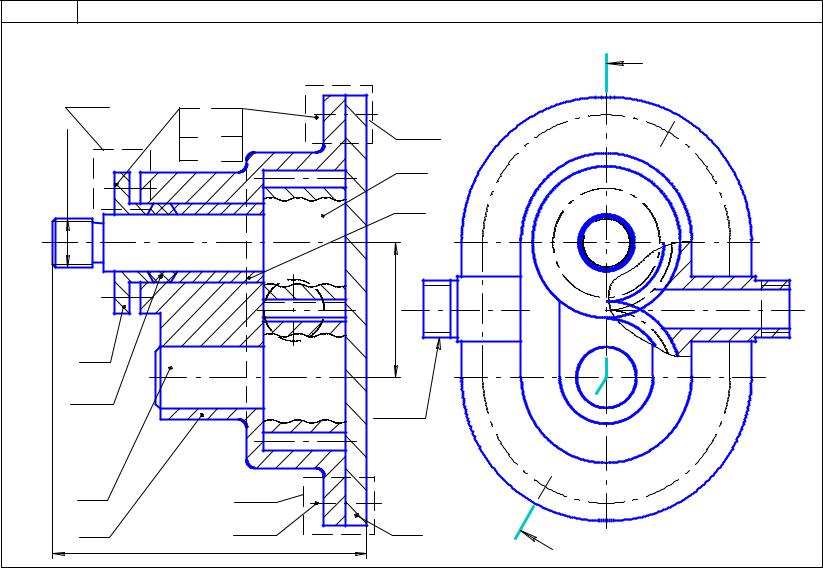
Task: Select the section-view arrow at the bottom of the right view
Action: pyautogui.click(x=536, y=540)
